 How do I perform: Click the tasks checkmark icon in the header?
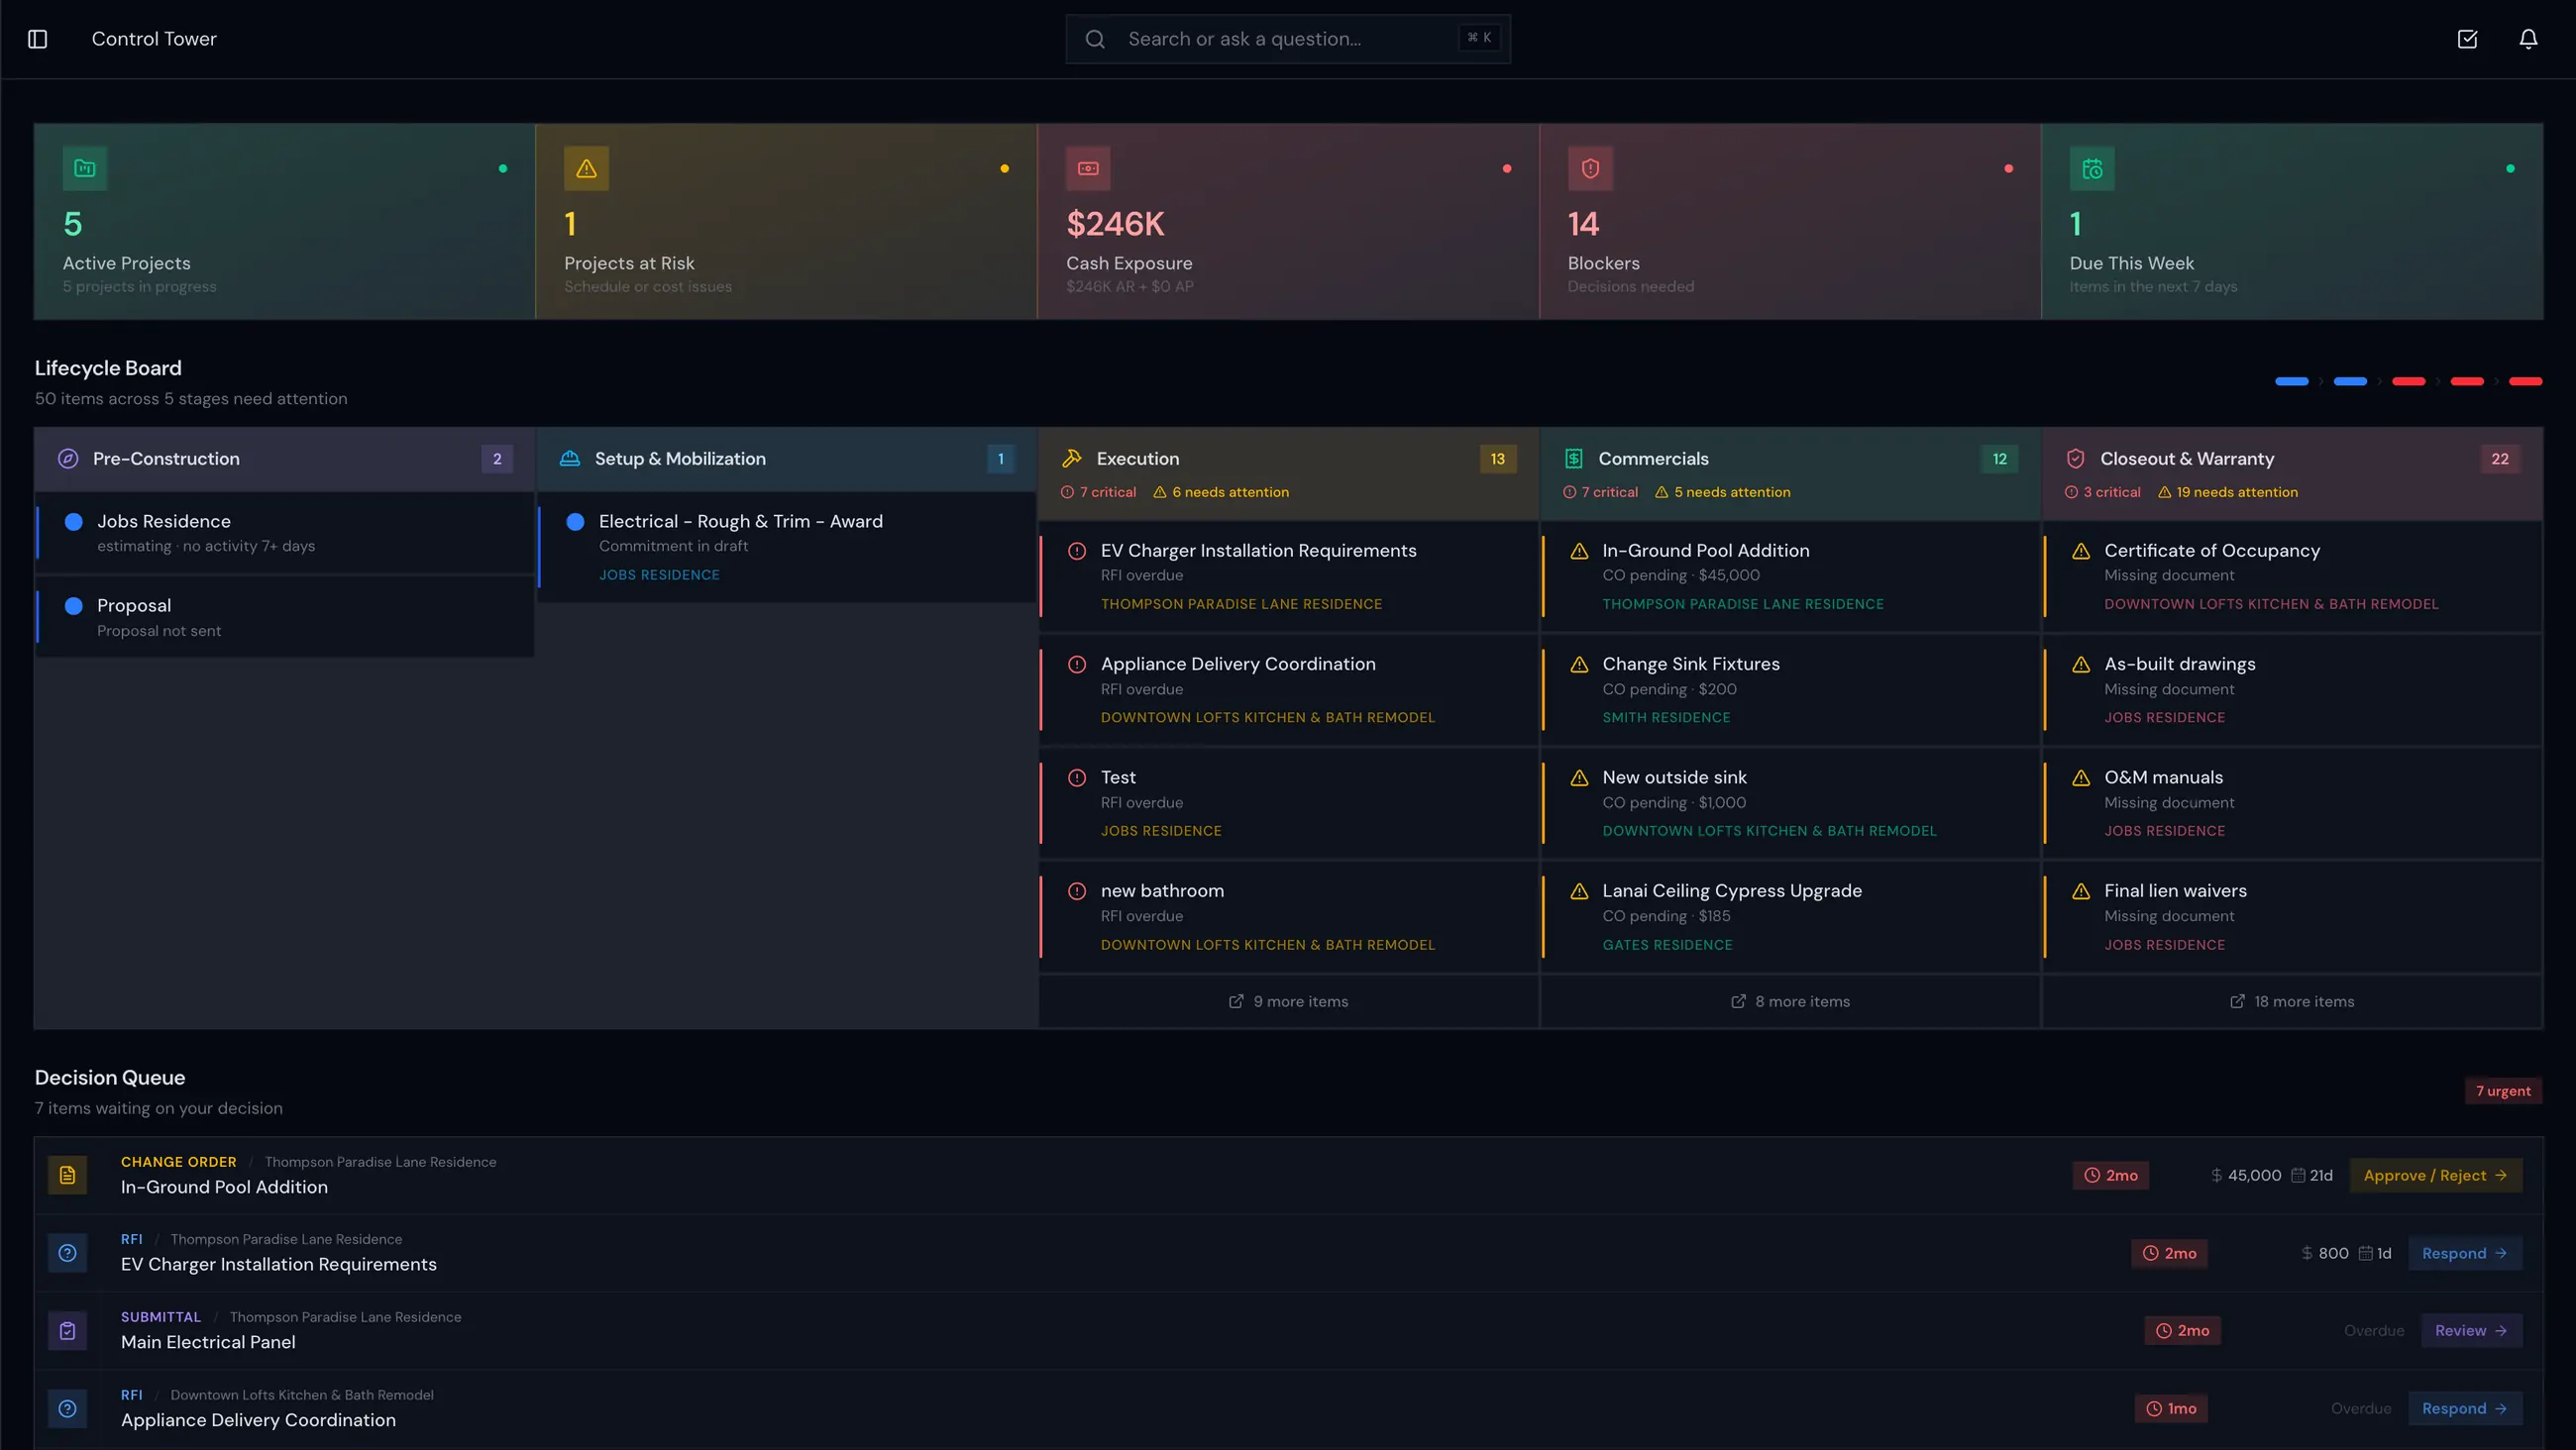pyautogui.click(x=2467, y=39)
